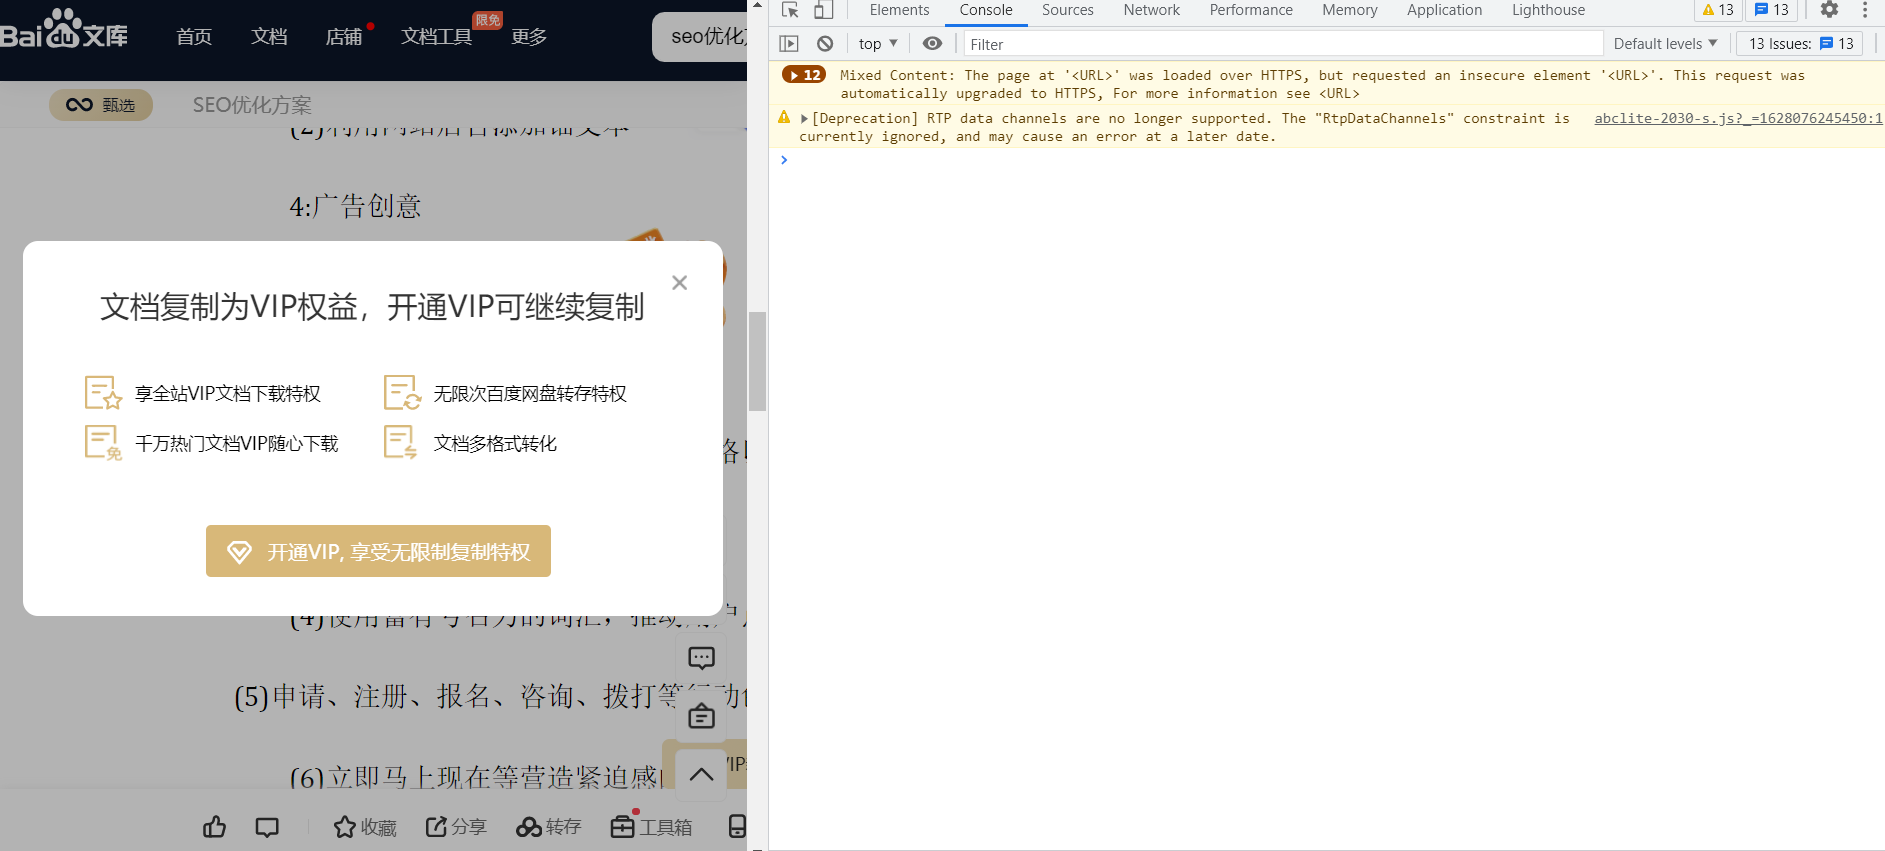
Task: Open the 更多 nav menu
Action: (x=529, y=37)
